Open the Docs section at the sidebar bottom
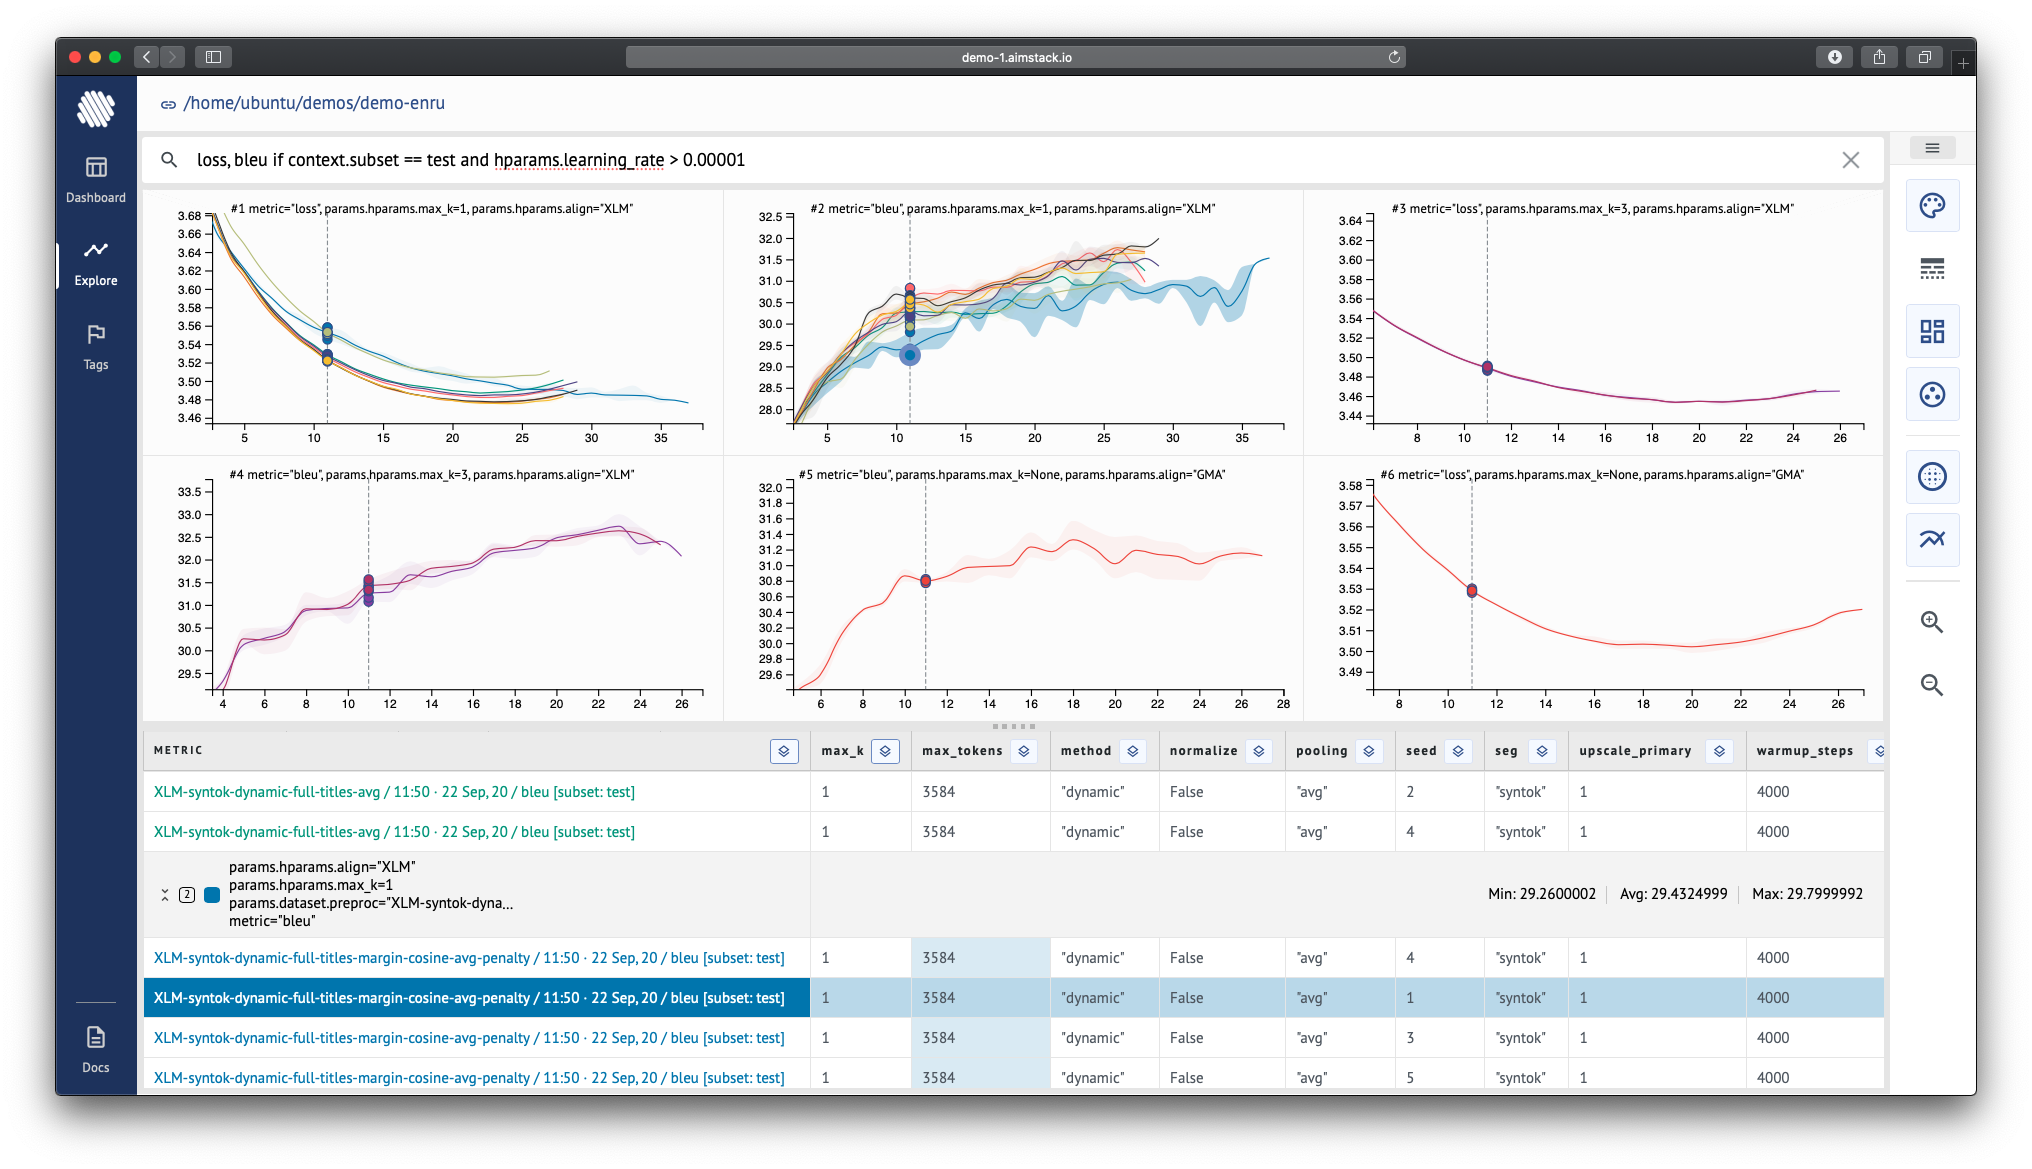The height and width of the screenshot is (1169, 2032). tap(95, 1050)
